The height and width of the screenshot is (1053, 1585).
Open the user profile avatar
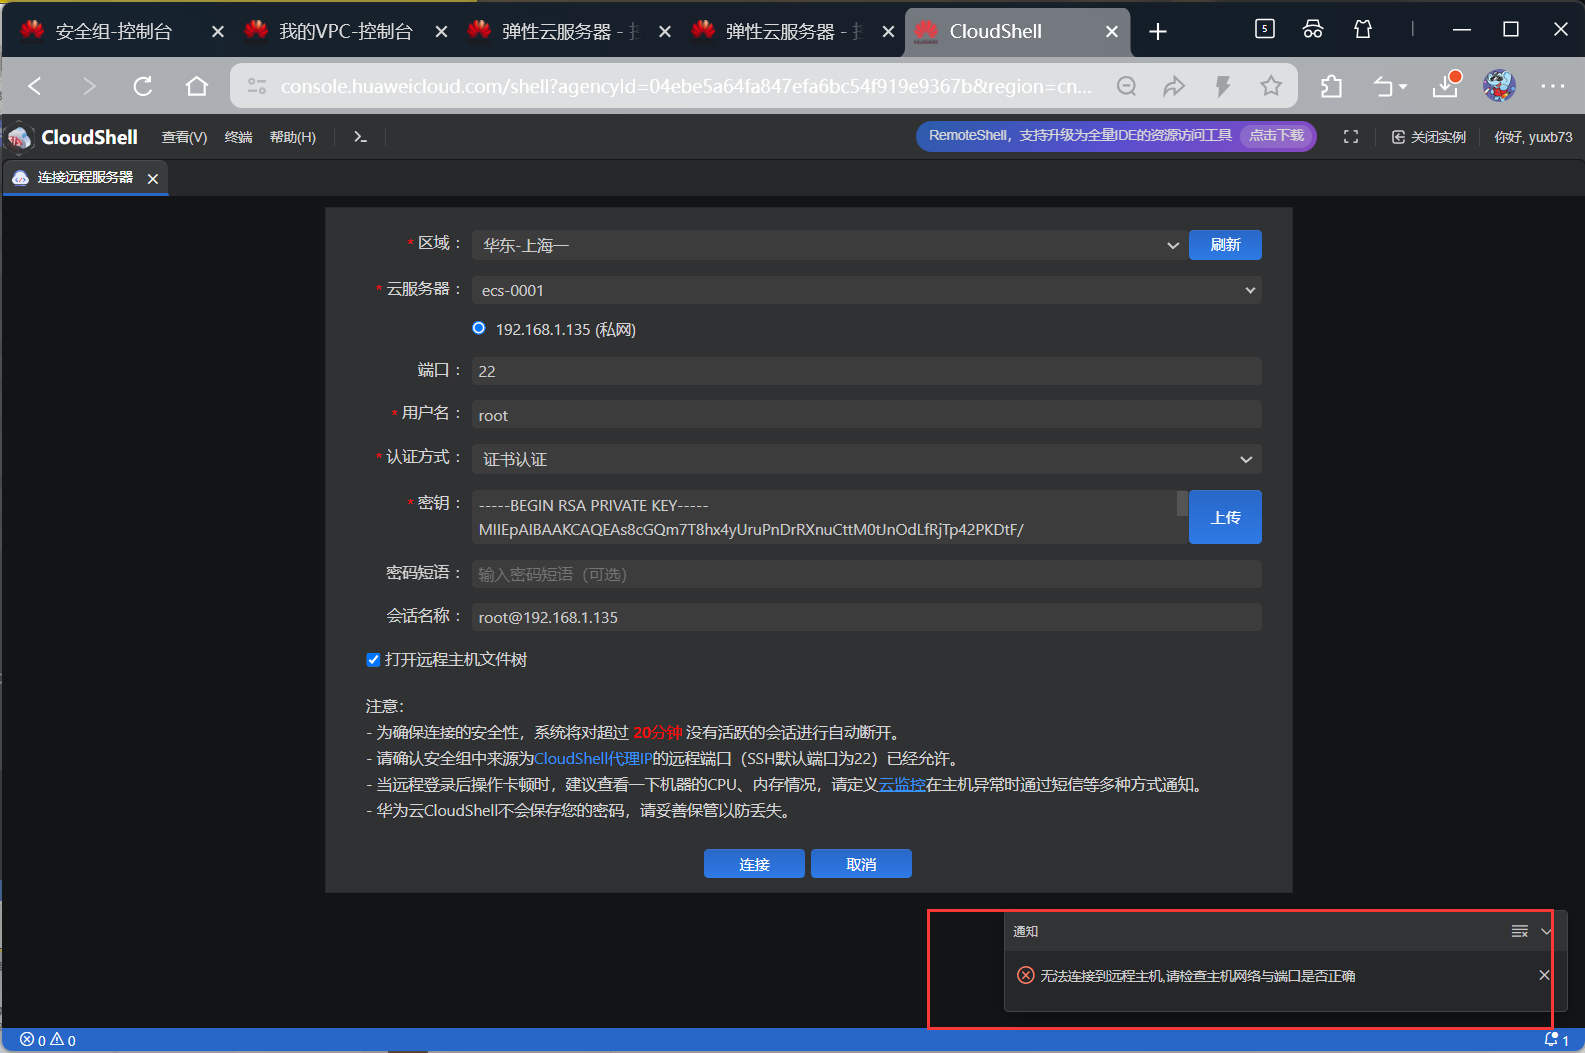click(1499, 86)
